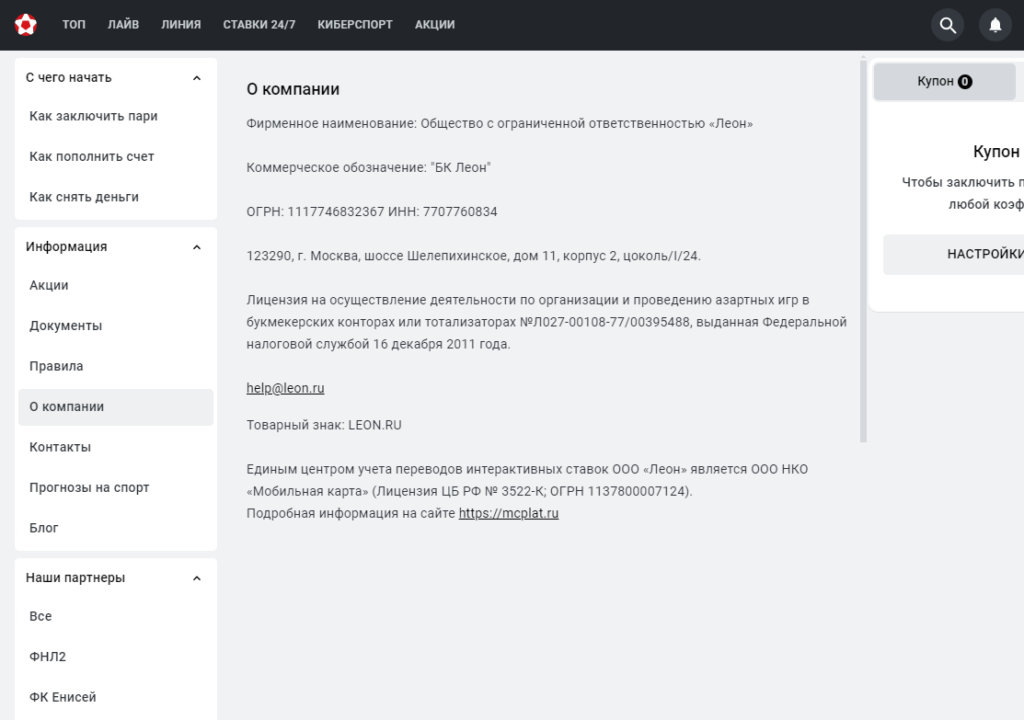Click the Купон counter badge showing 0
This screenshot has height=720, width=1024.
[x=965, y=82]
